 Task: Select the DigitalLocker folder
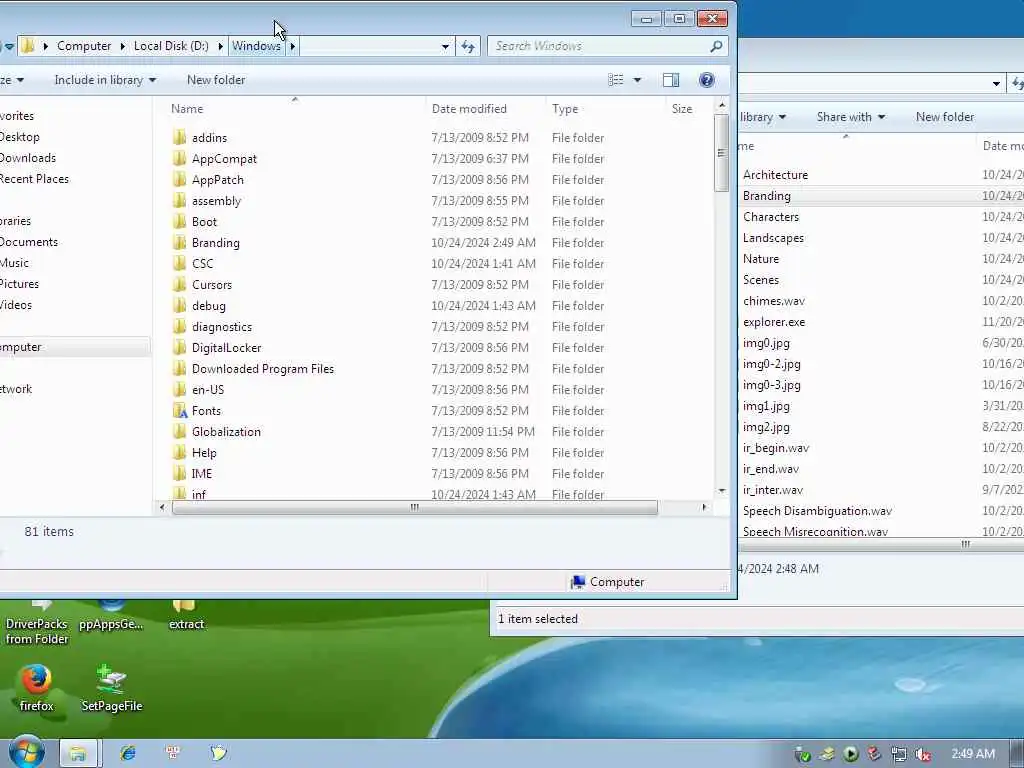click(x=227, y=347)
